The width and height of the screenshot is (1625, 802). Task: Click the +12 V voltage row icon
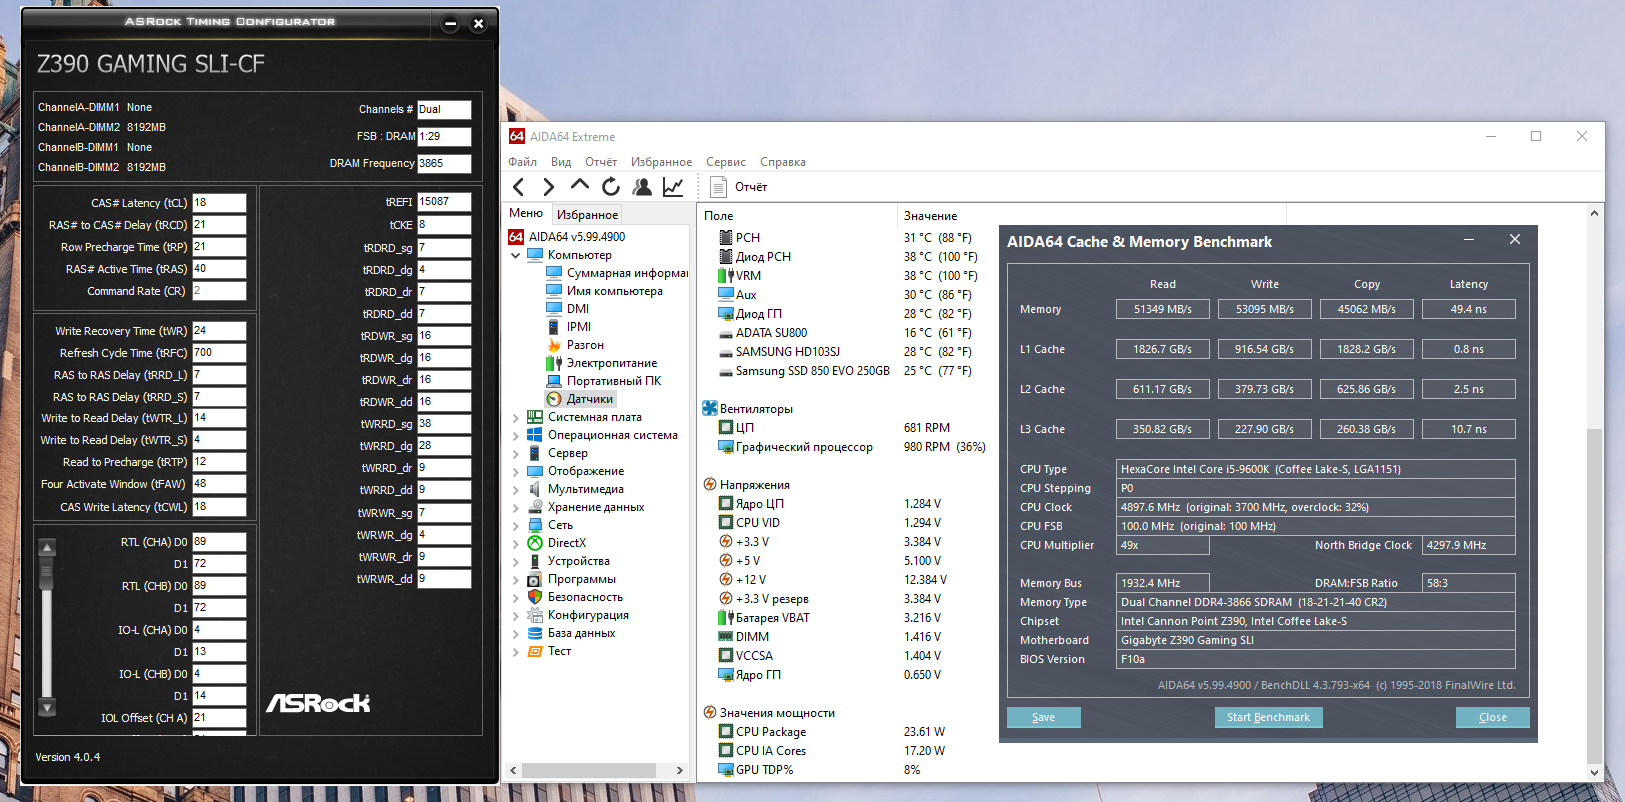(x=726, y=580)
